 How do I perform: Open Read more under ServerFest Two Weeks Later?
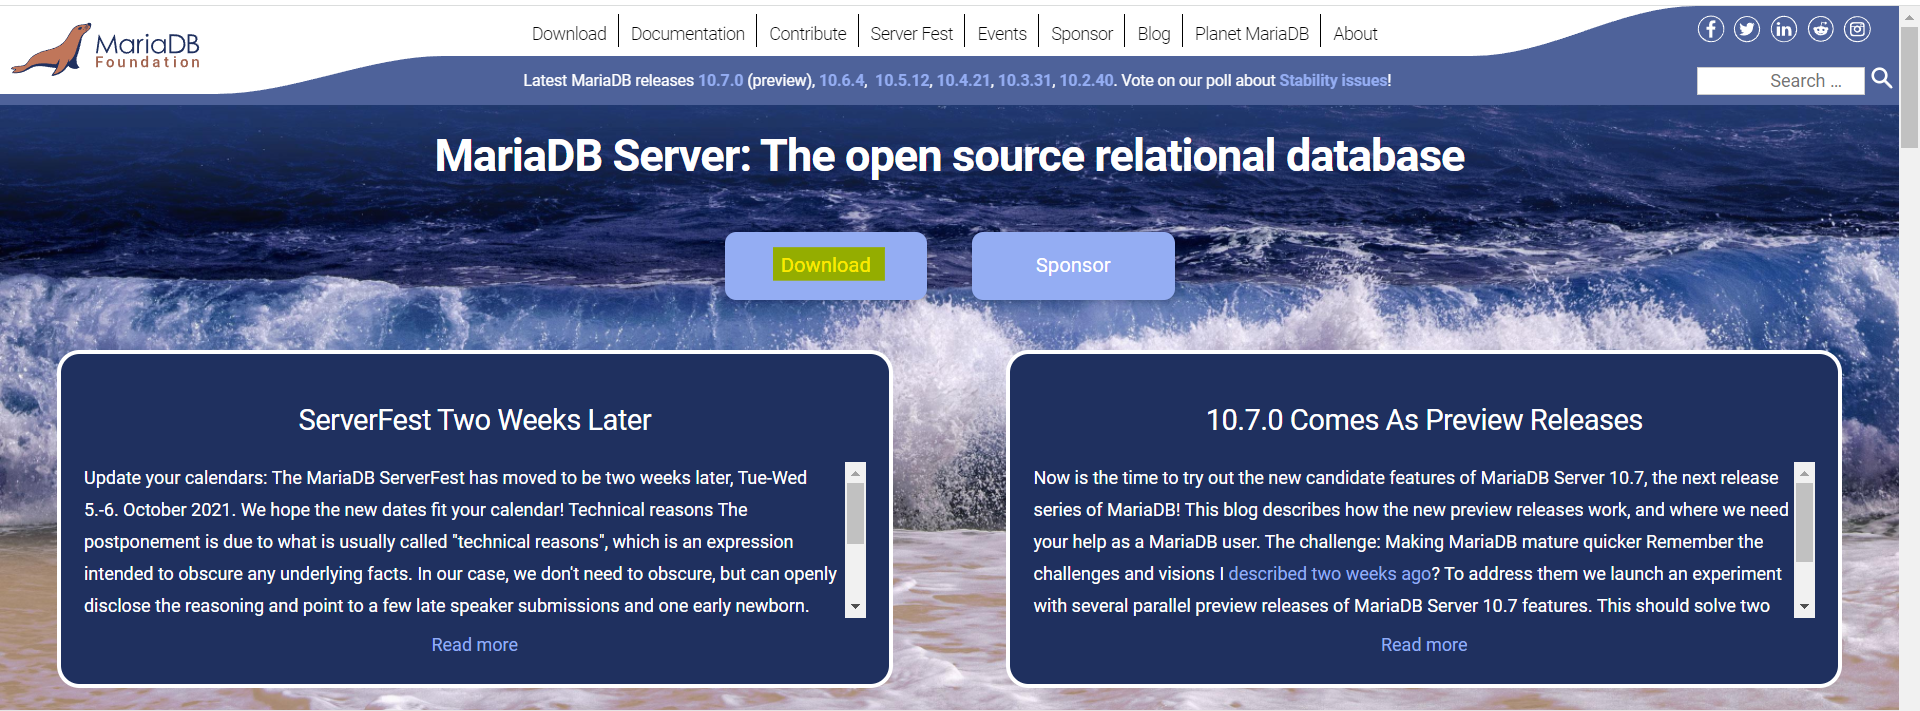click(475, 645)
